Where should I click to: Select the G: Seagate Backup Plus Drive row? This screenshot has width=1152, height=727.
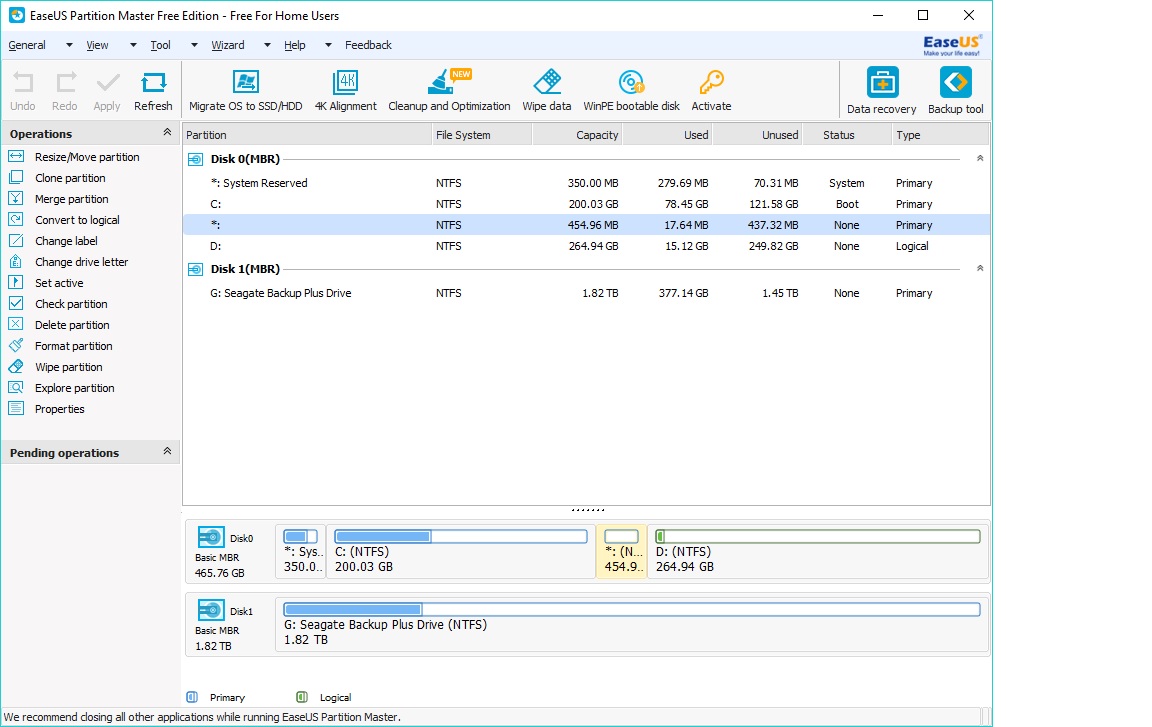click(586, 293)
